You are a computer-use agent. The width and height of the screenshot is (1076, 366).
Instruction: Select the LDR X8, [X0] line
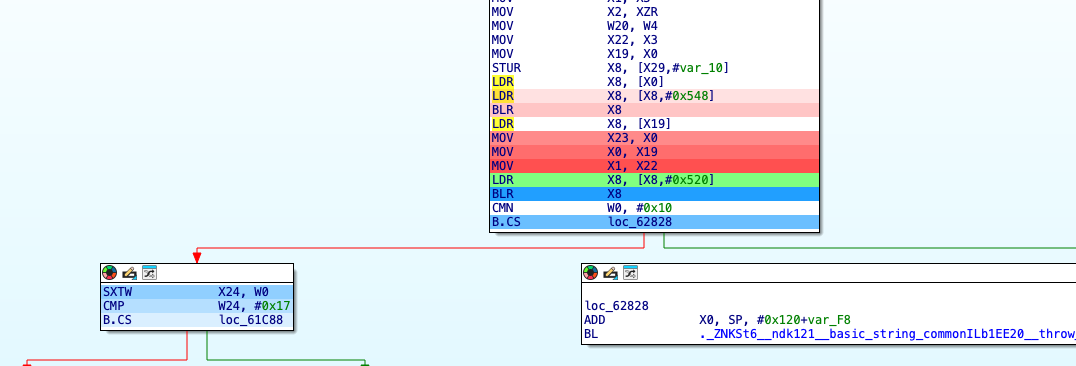coord(654,82)
